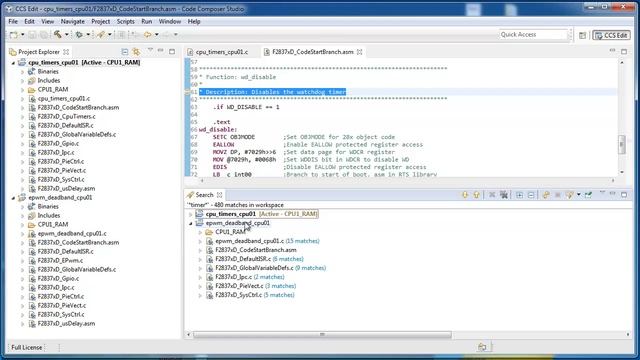Minimize the editor area
Viewport: 640px width, 360px height.
[613, 50]
